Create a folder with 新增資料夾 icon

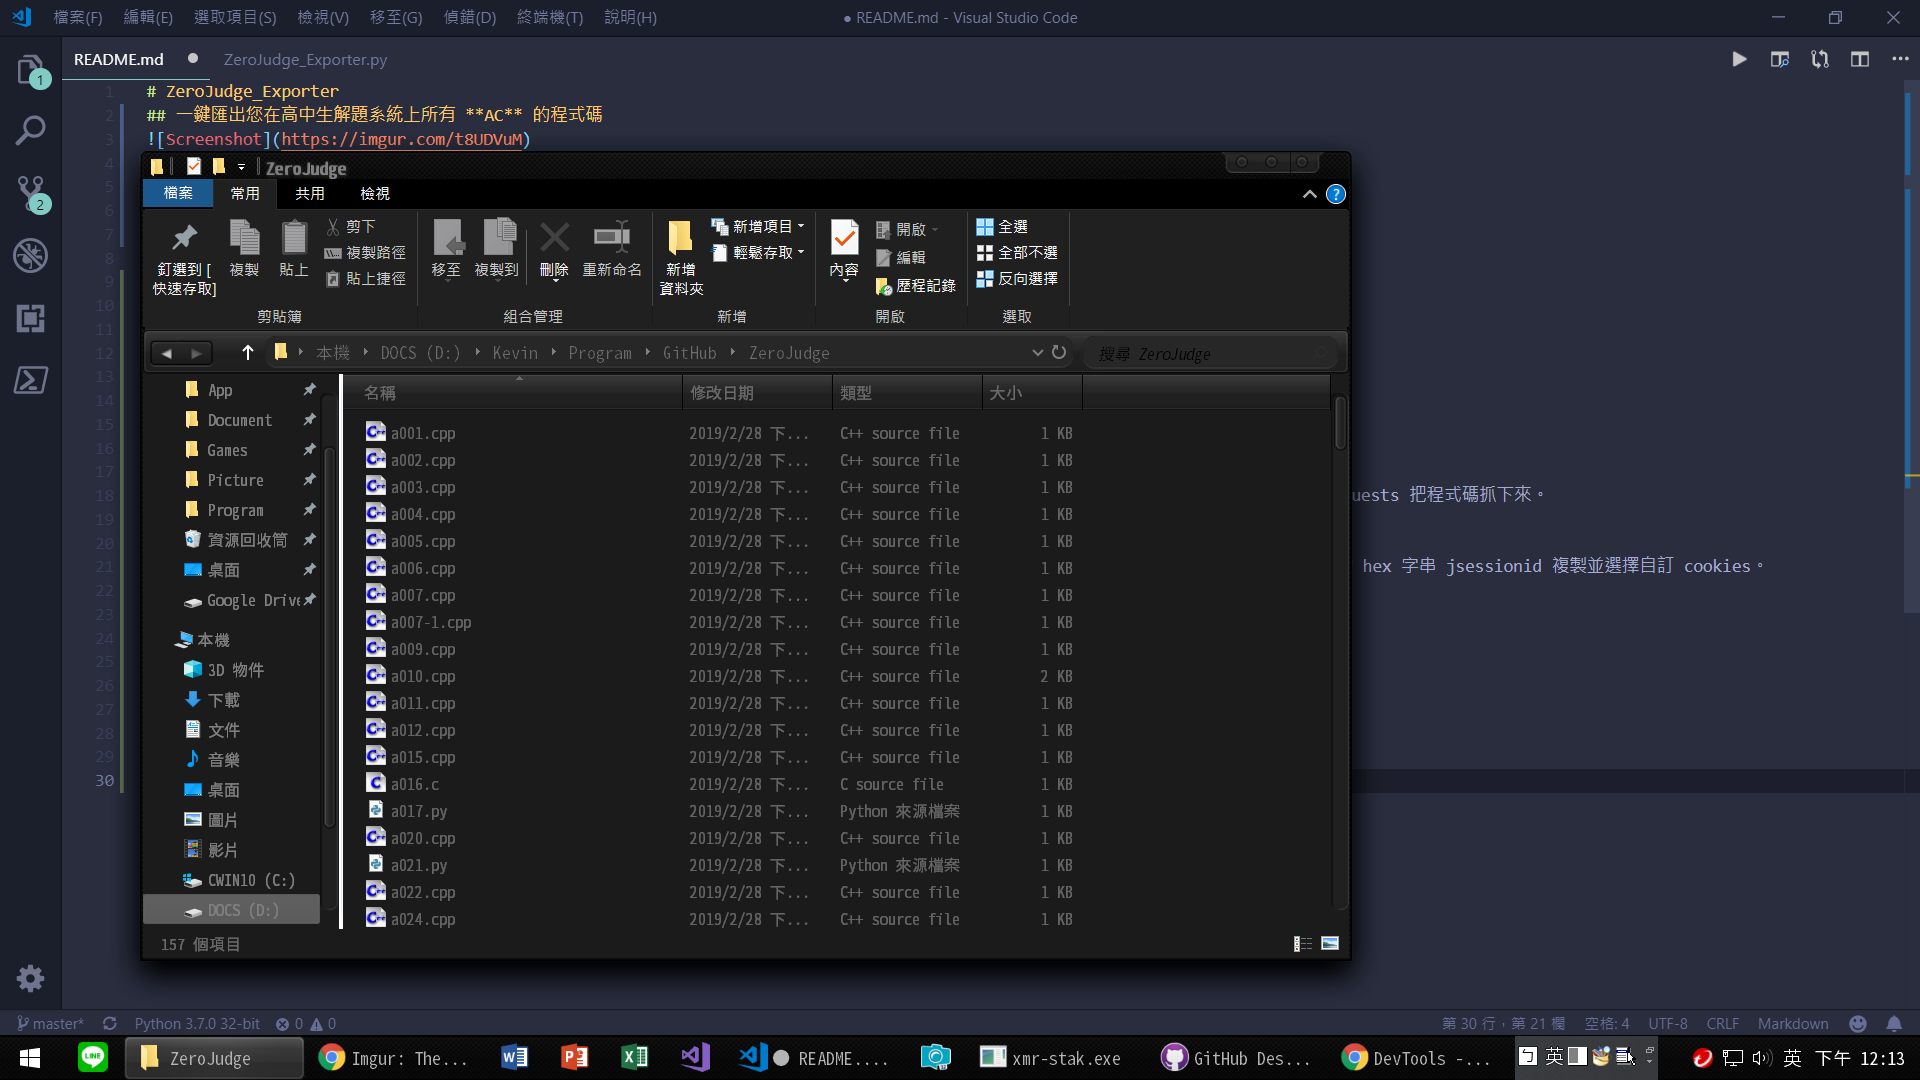(x=680, y=238)
